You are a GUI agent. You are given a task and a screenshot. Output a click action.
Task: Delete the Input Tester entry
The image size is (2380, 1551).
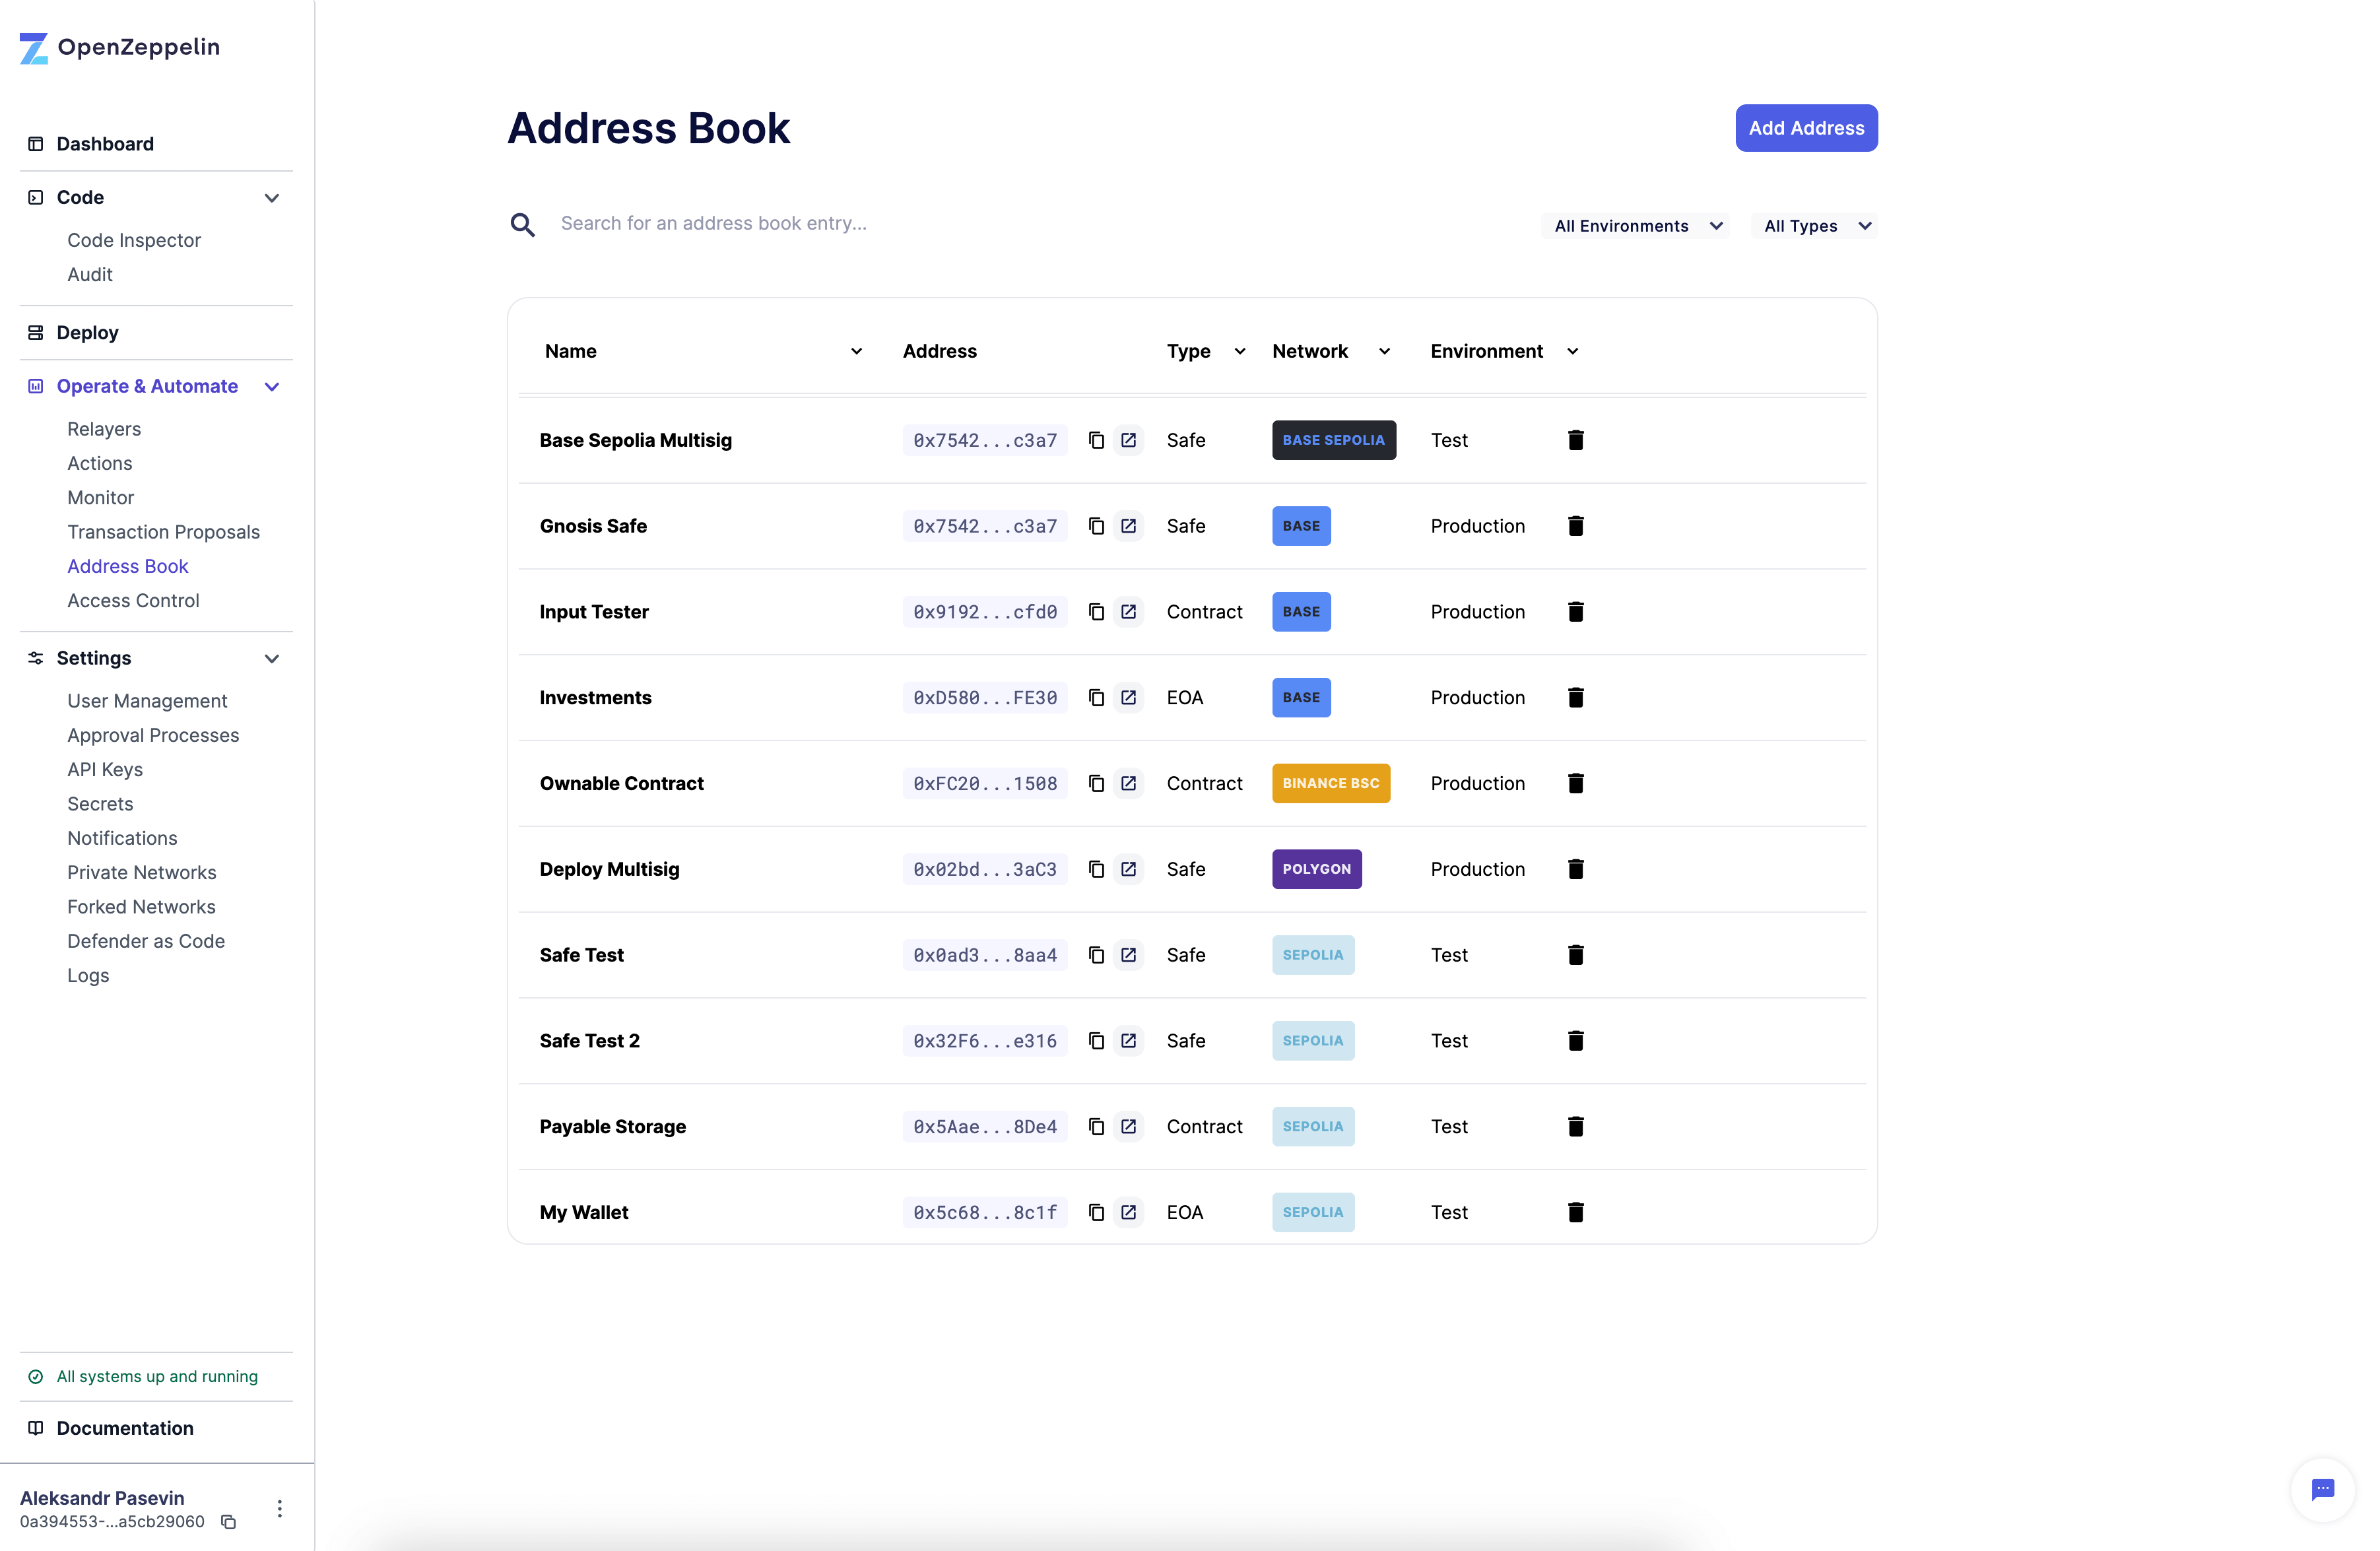click(1576, 611)
